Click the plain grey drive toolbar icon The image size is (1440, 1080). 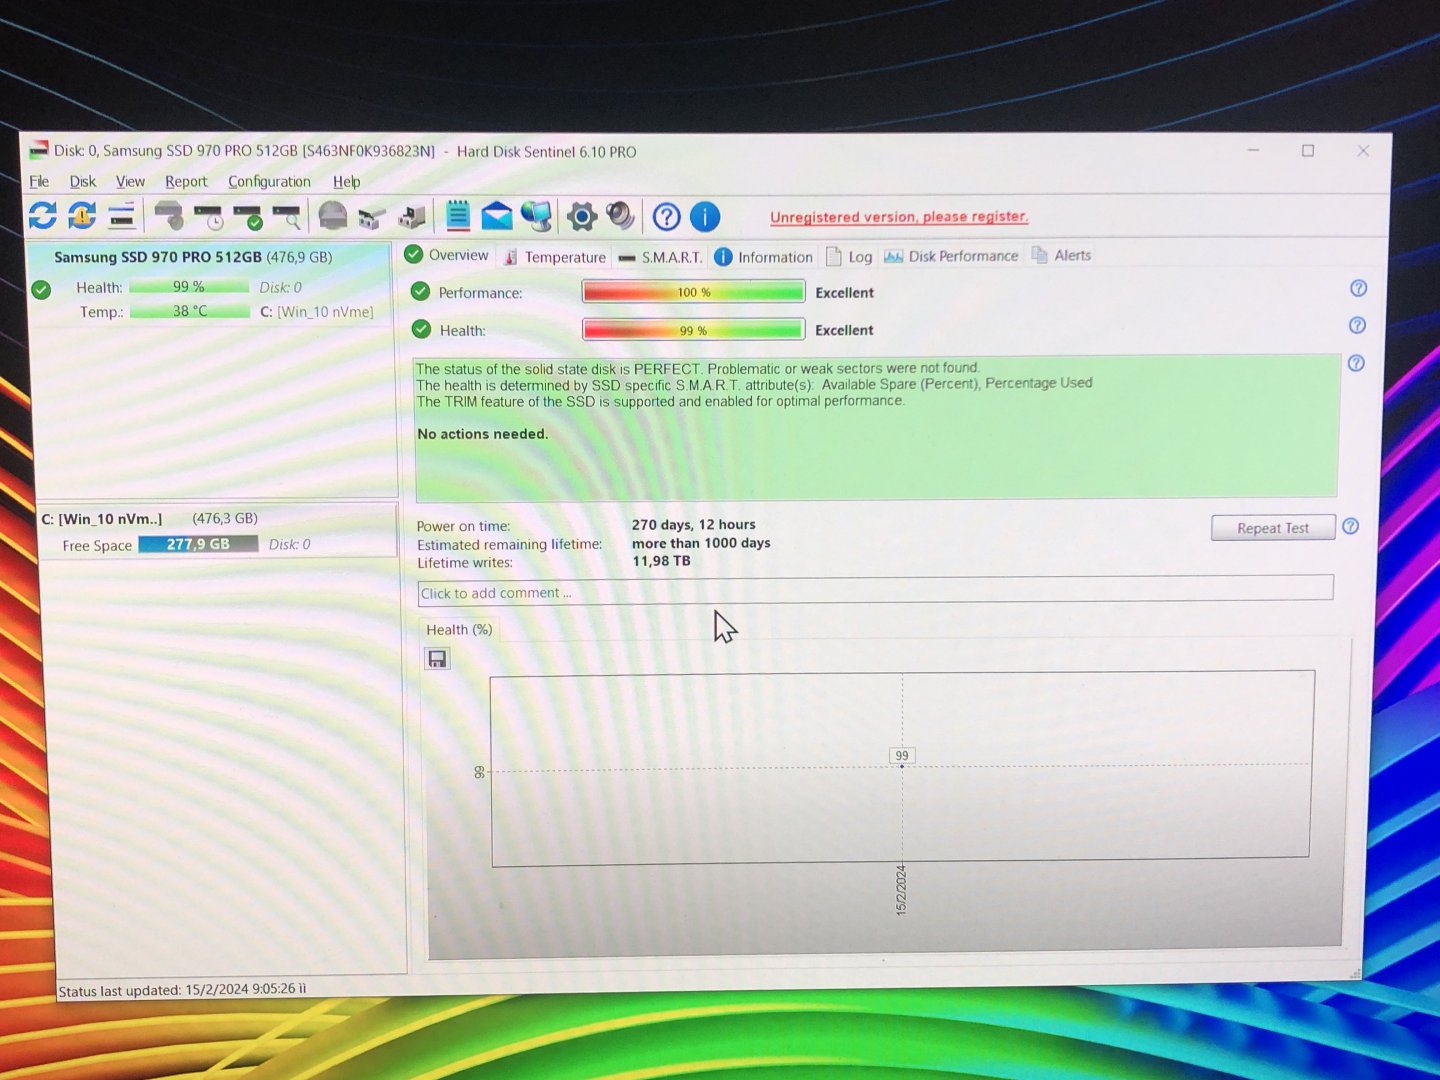click(x=169, y=215)
